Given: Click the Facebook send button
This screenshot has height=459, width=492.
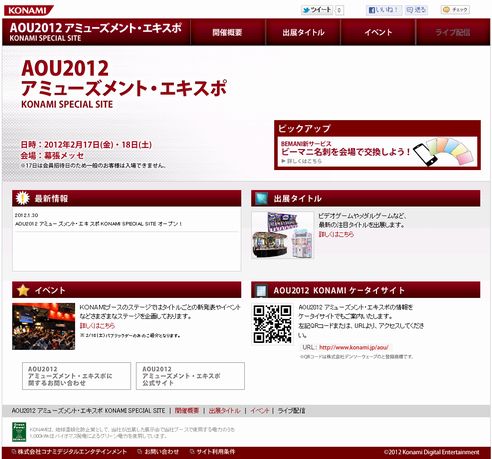Looking at the screenshot, I should [x=416, y=10].
